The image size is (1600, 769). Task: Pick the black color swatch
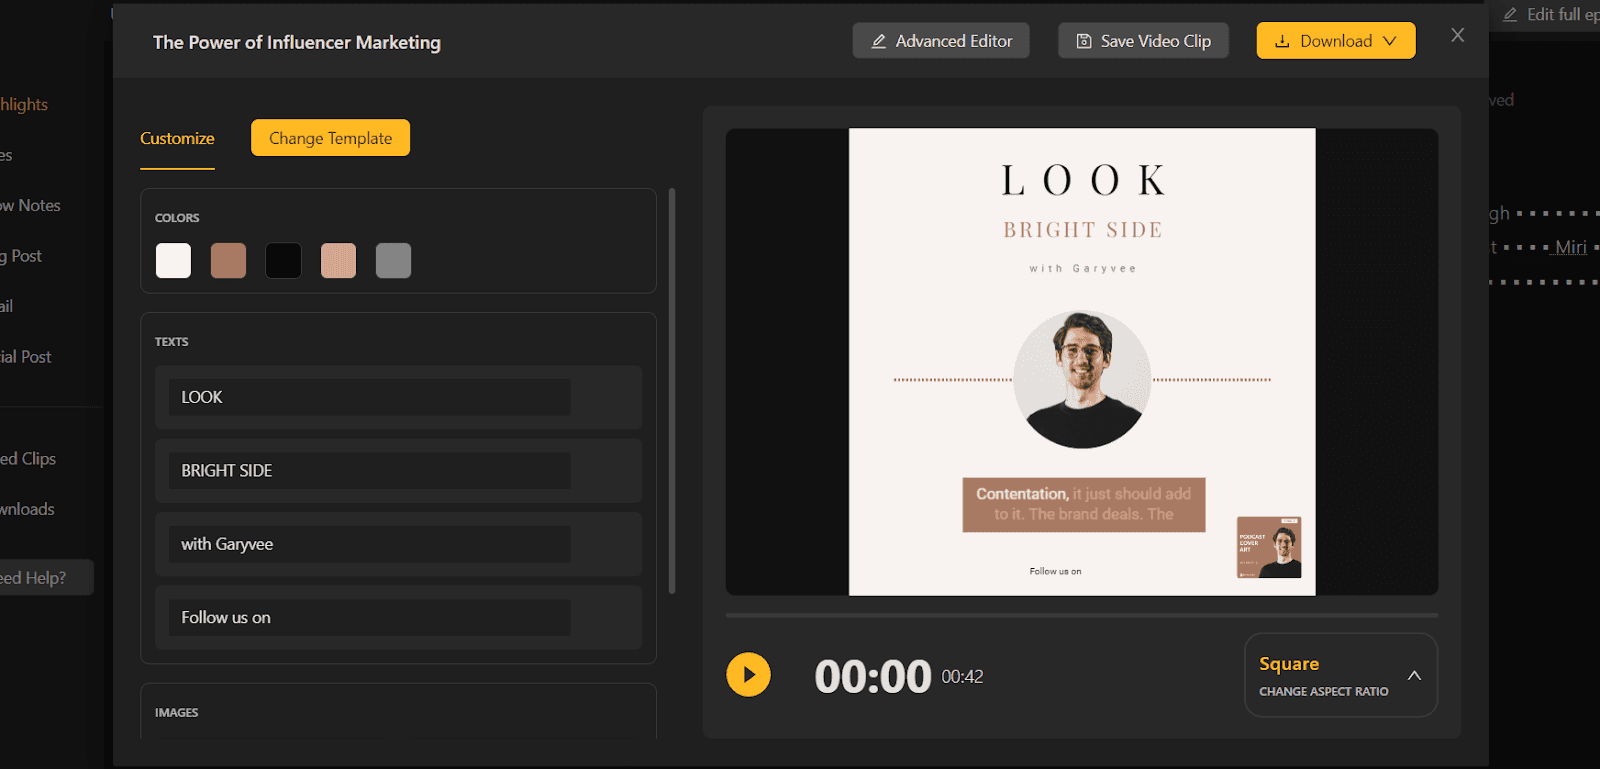(283, 261)
